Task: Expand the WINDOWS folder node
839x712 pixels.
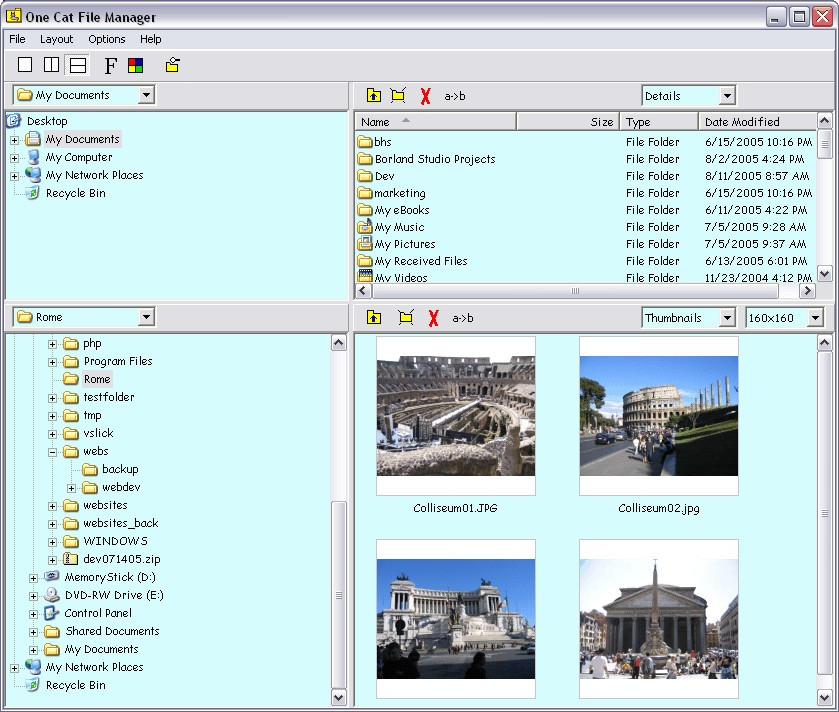Action: [52, 542]
